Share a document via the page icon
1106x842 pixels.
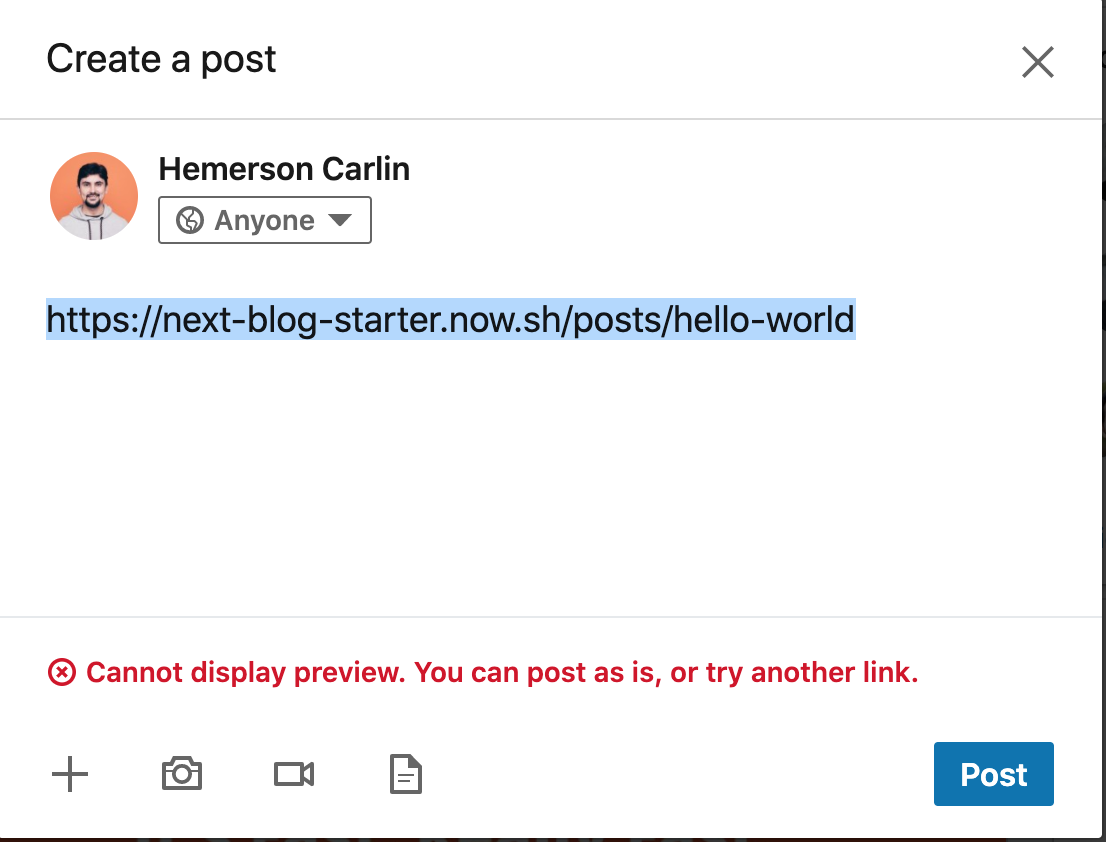click(x=406, y=774)
